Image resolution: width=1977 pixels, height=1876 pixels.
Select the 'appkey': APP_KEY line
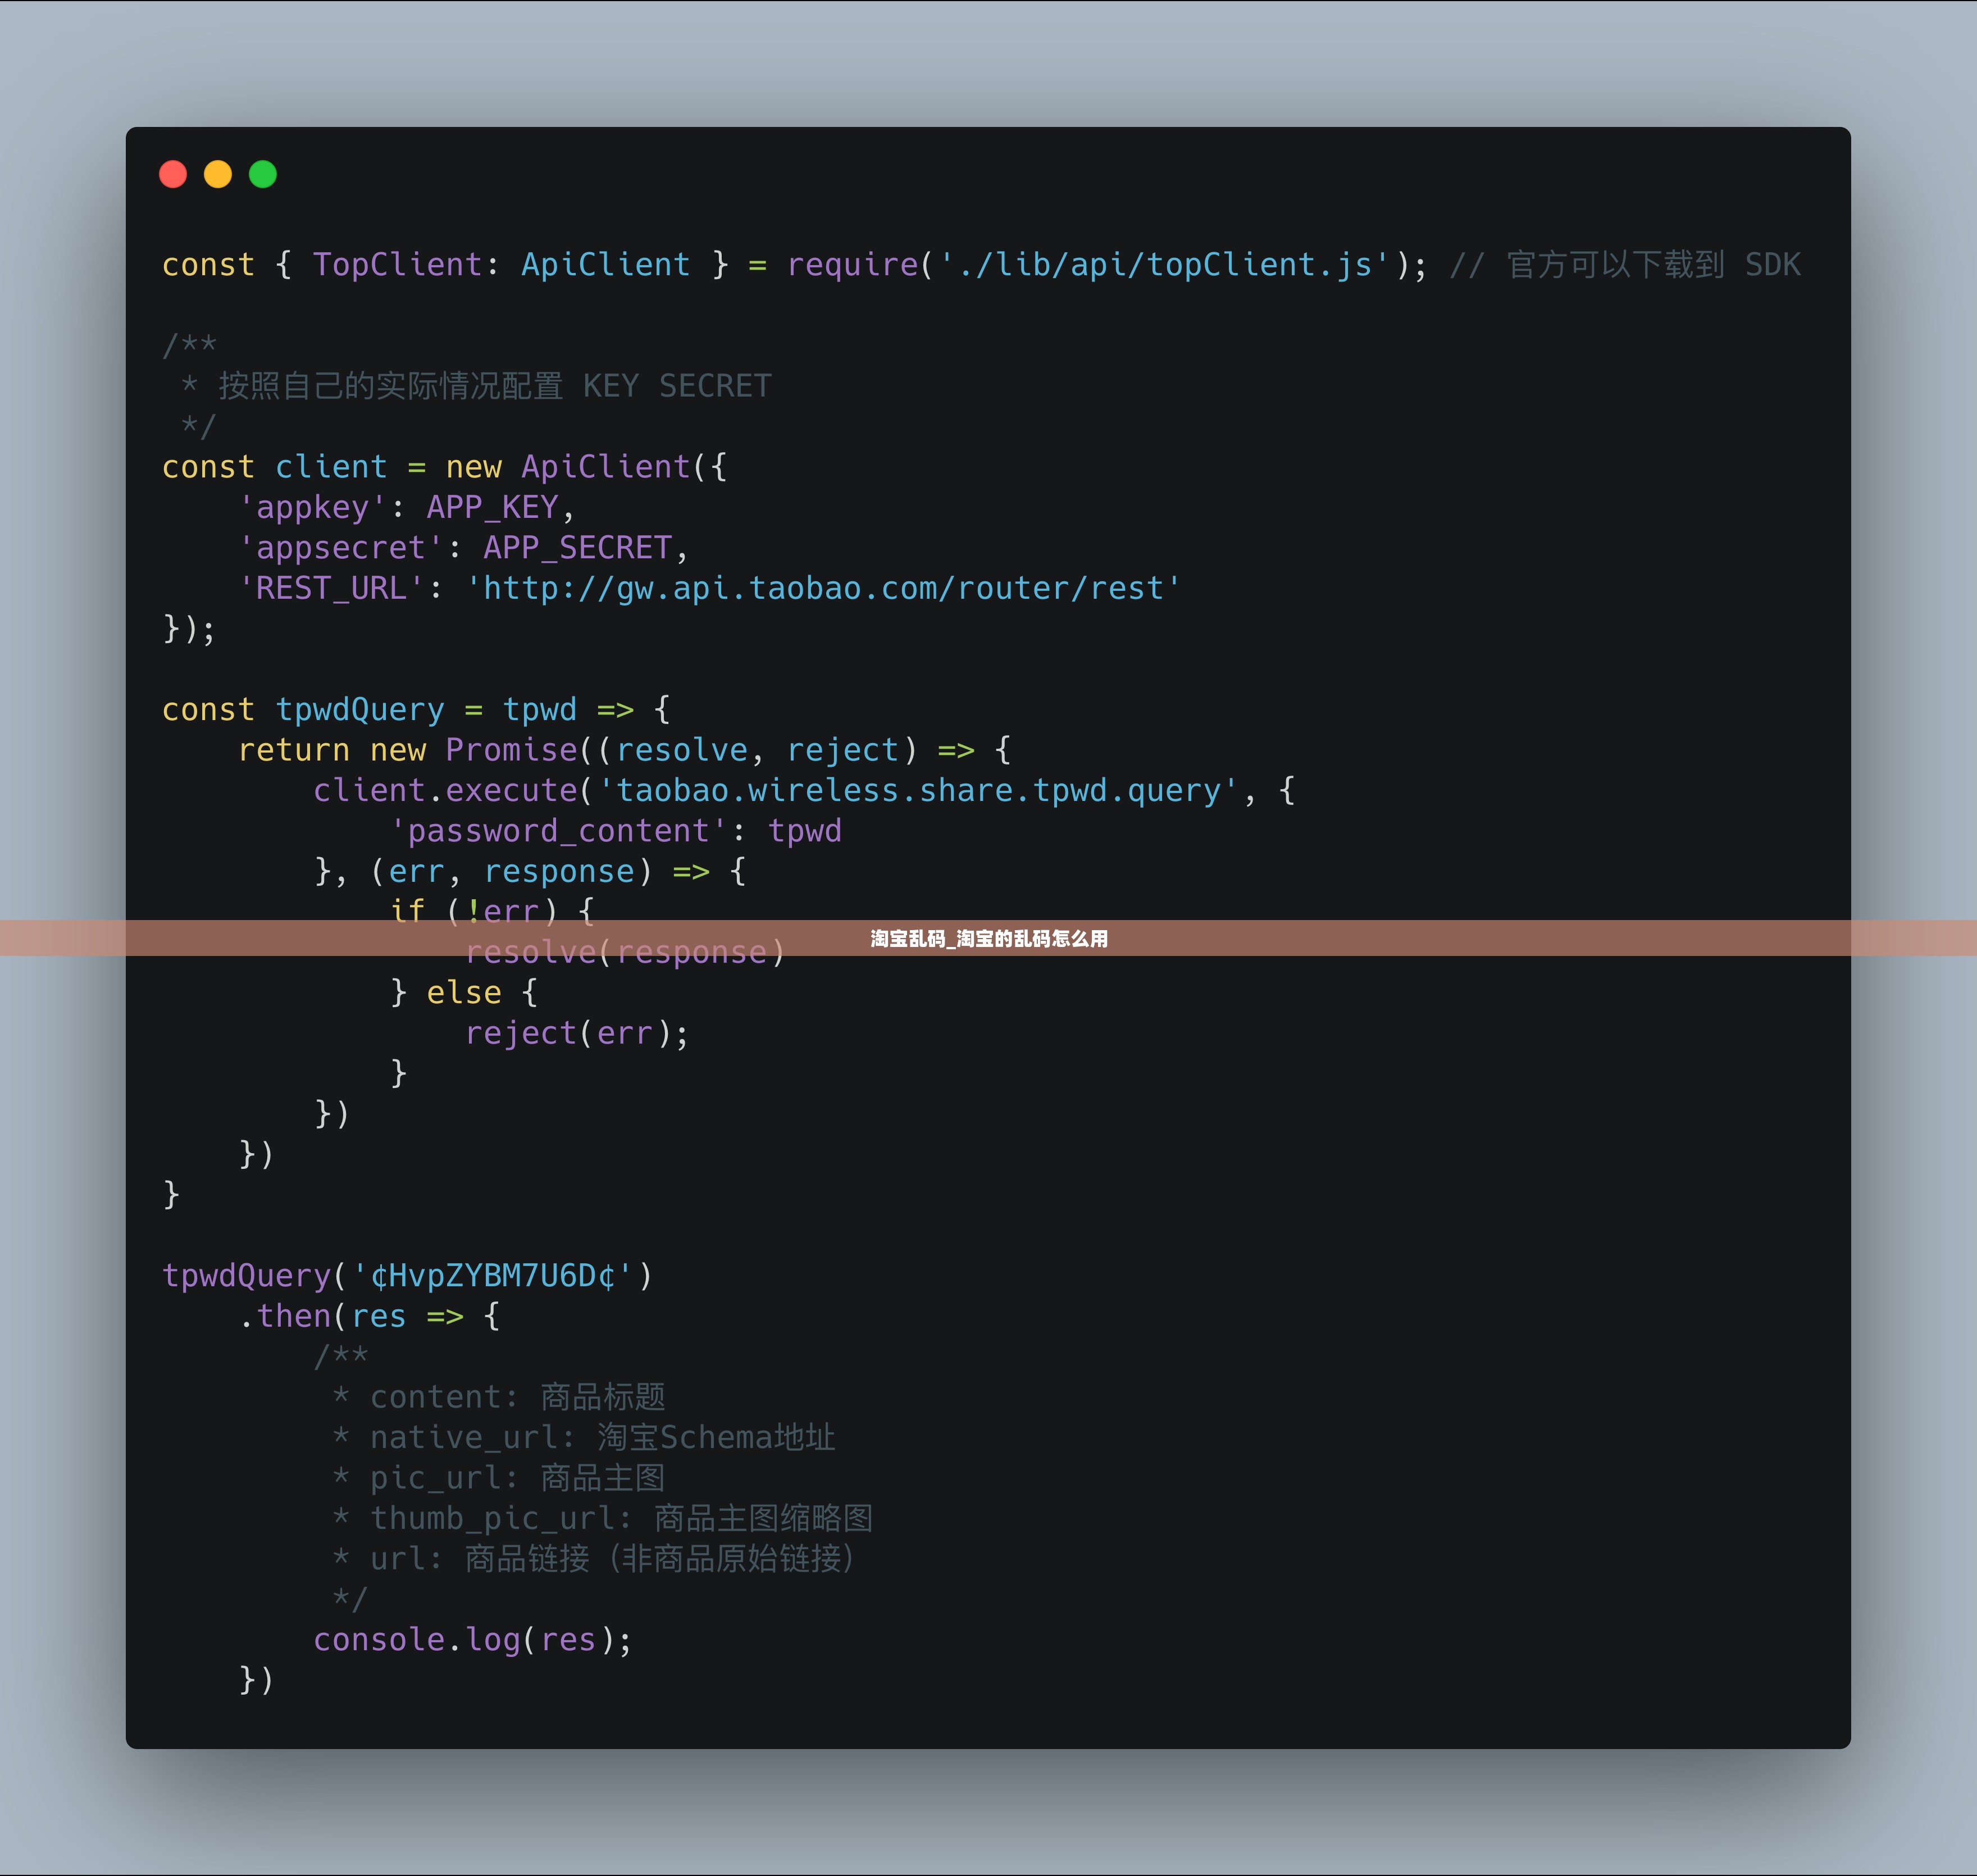pyautogui.click(x=407, y=508)
